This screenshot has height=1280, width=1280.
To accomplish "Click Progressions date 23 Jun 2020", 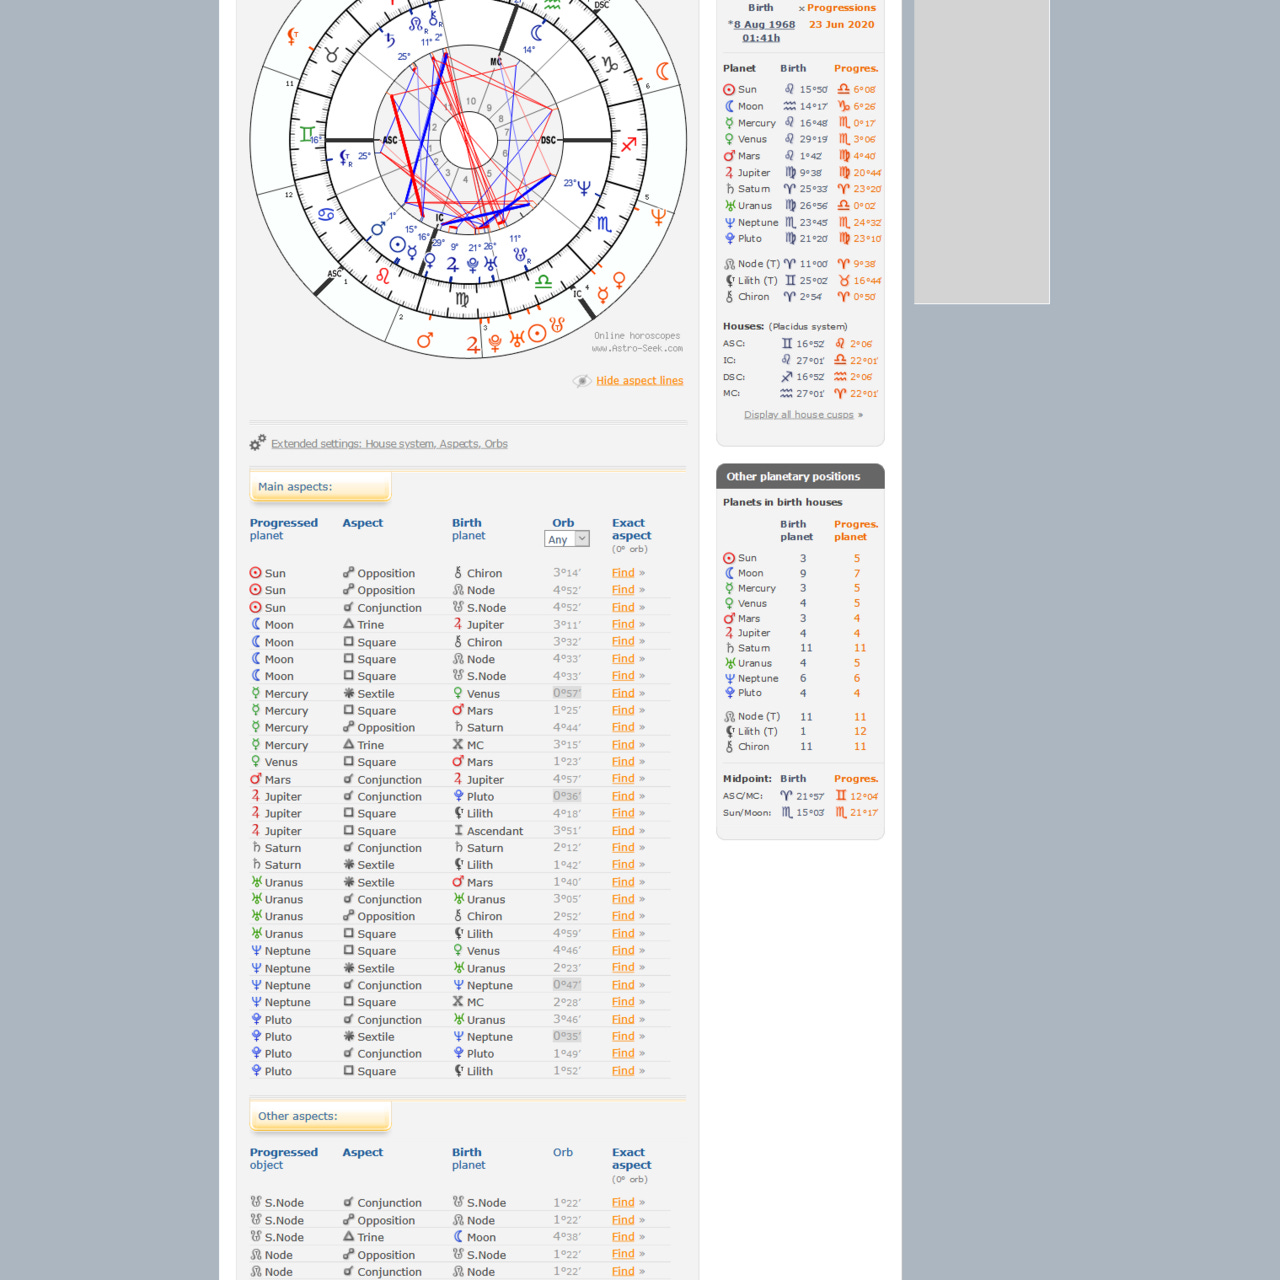I will (x=842, y=25).
